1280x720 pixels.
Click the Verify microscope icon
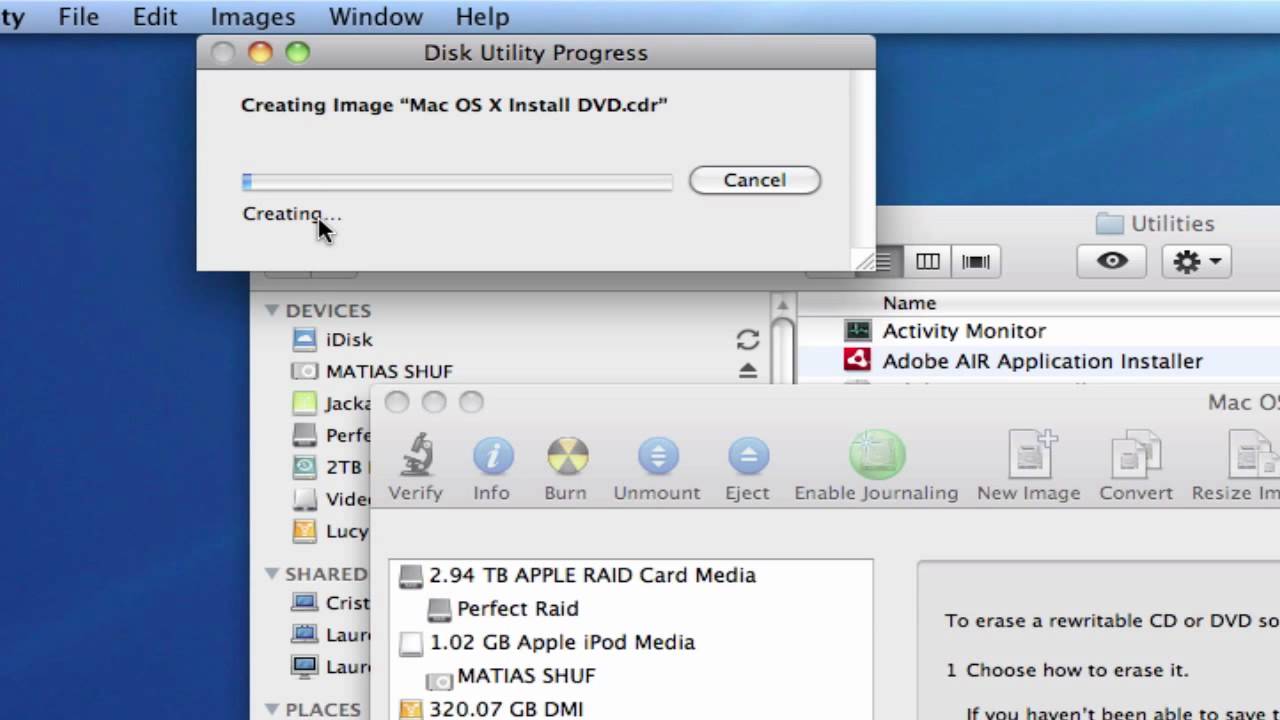tap(415, 456)
